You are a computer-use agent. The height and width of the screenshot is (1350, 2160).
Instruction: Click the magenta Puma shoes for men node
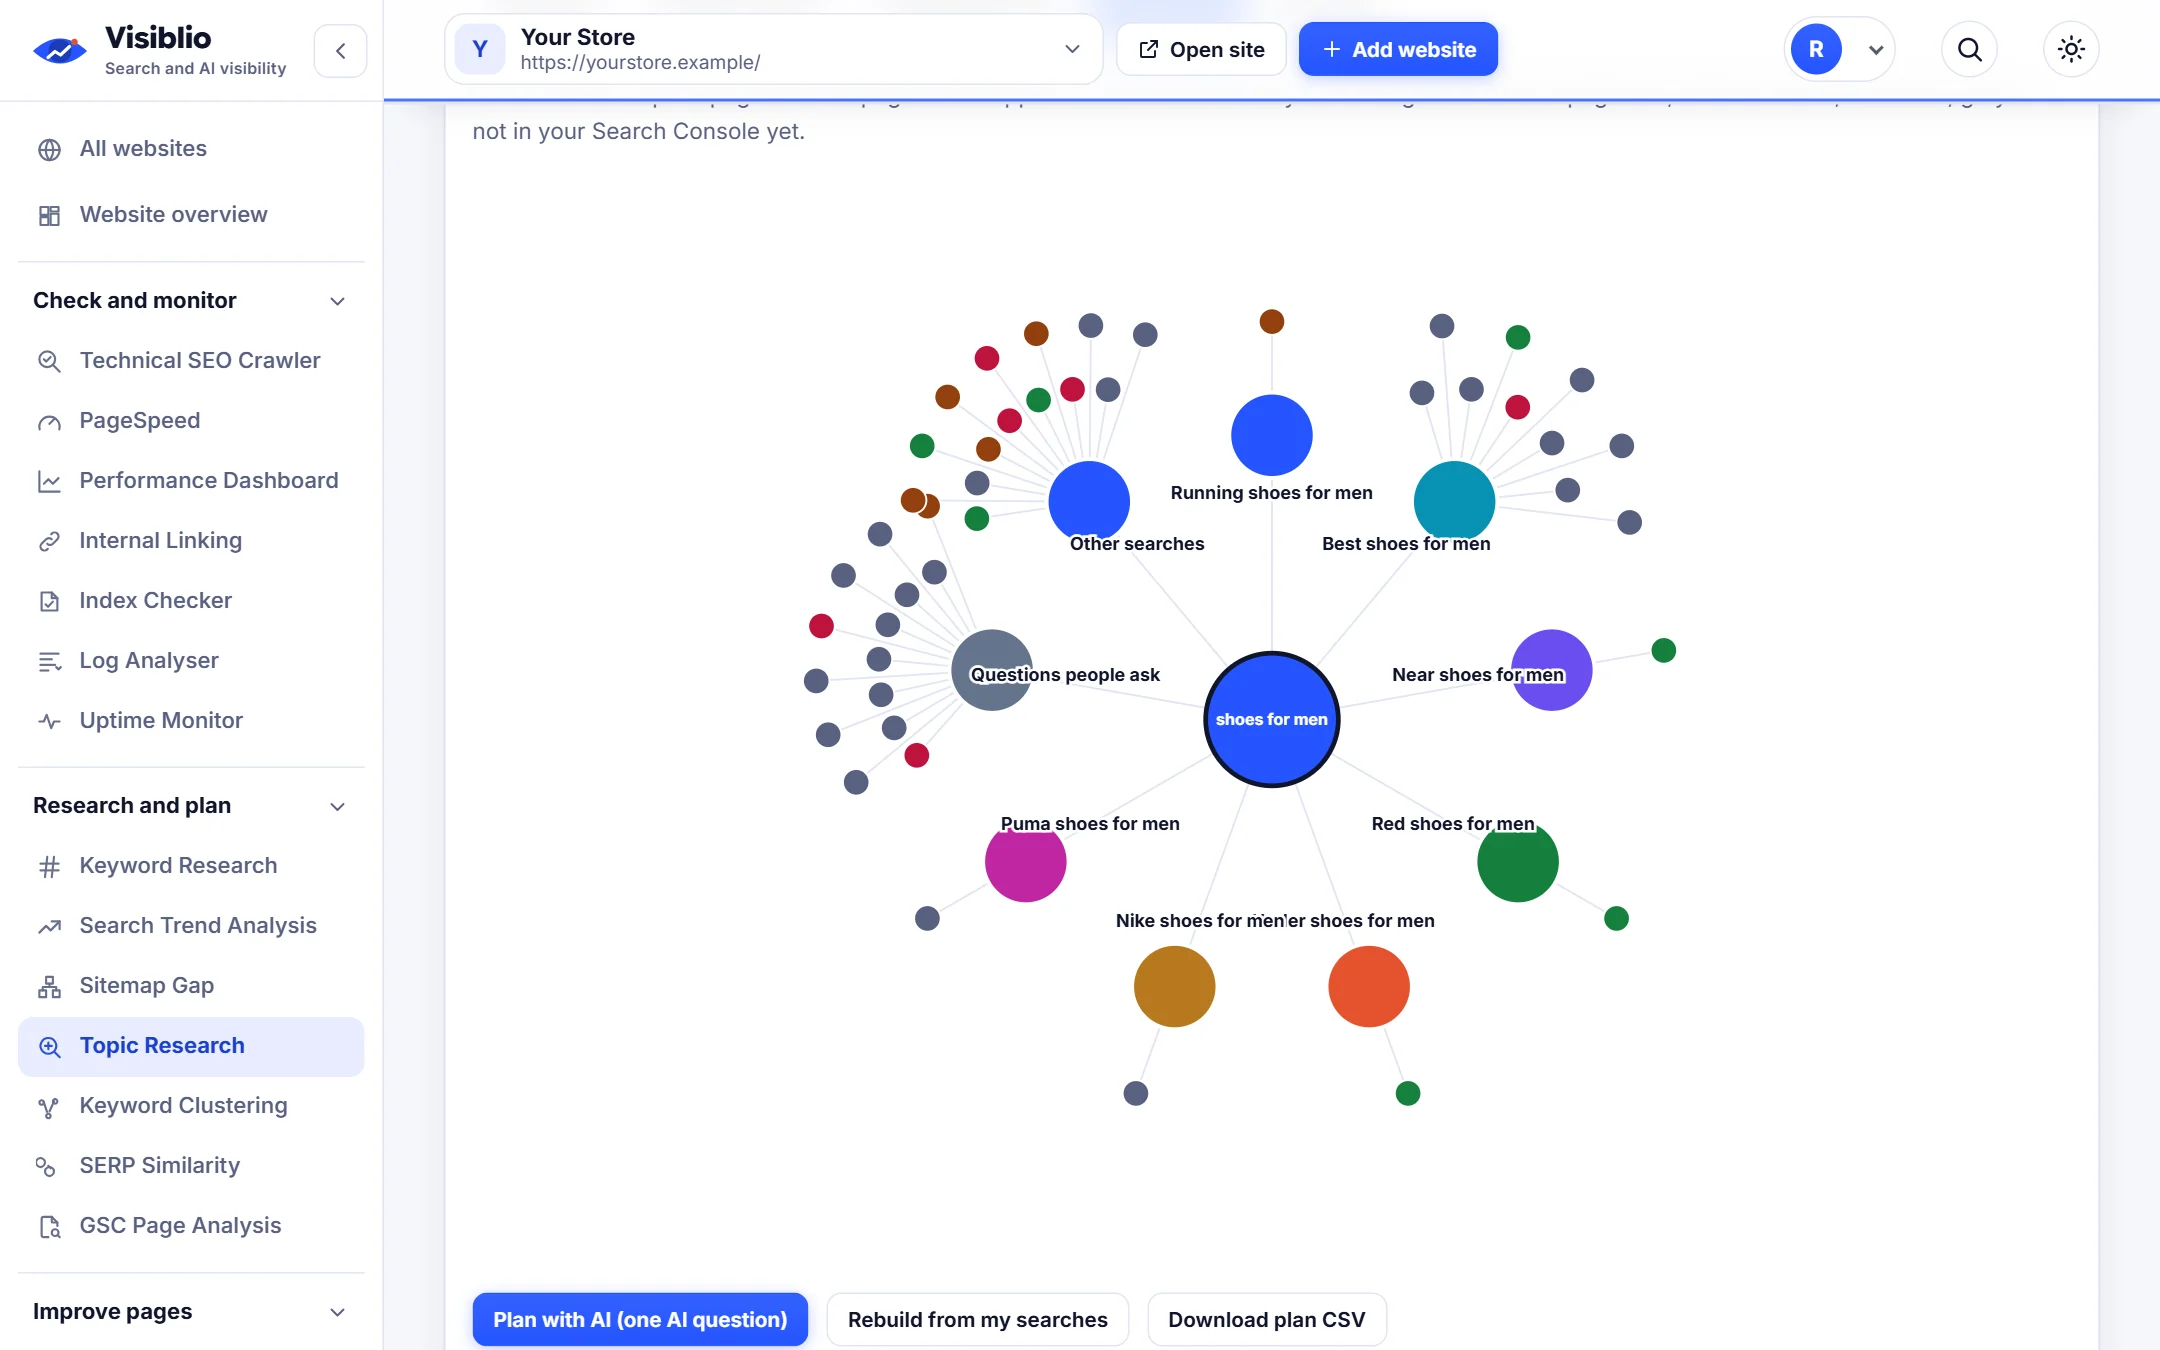click(1026, 862)
